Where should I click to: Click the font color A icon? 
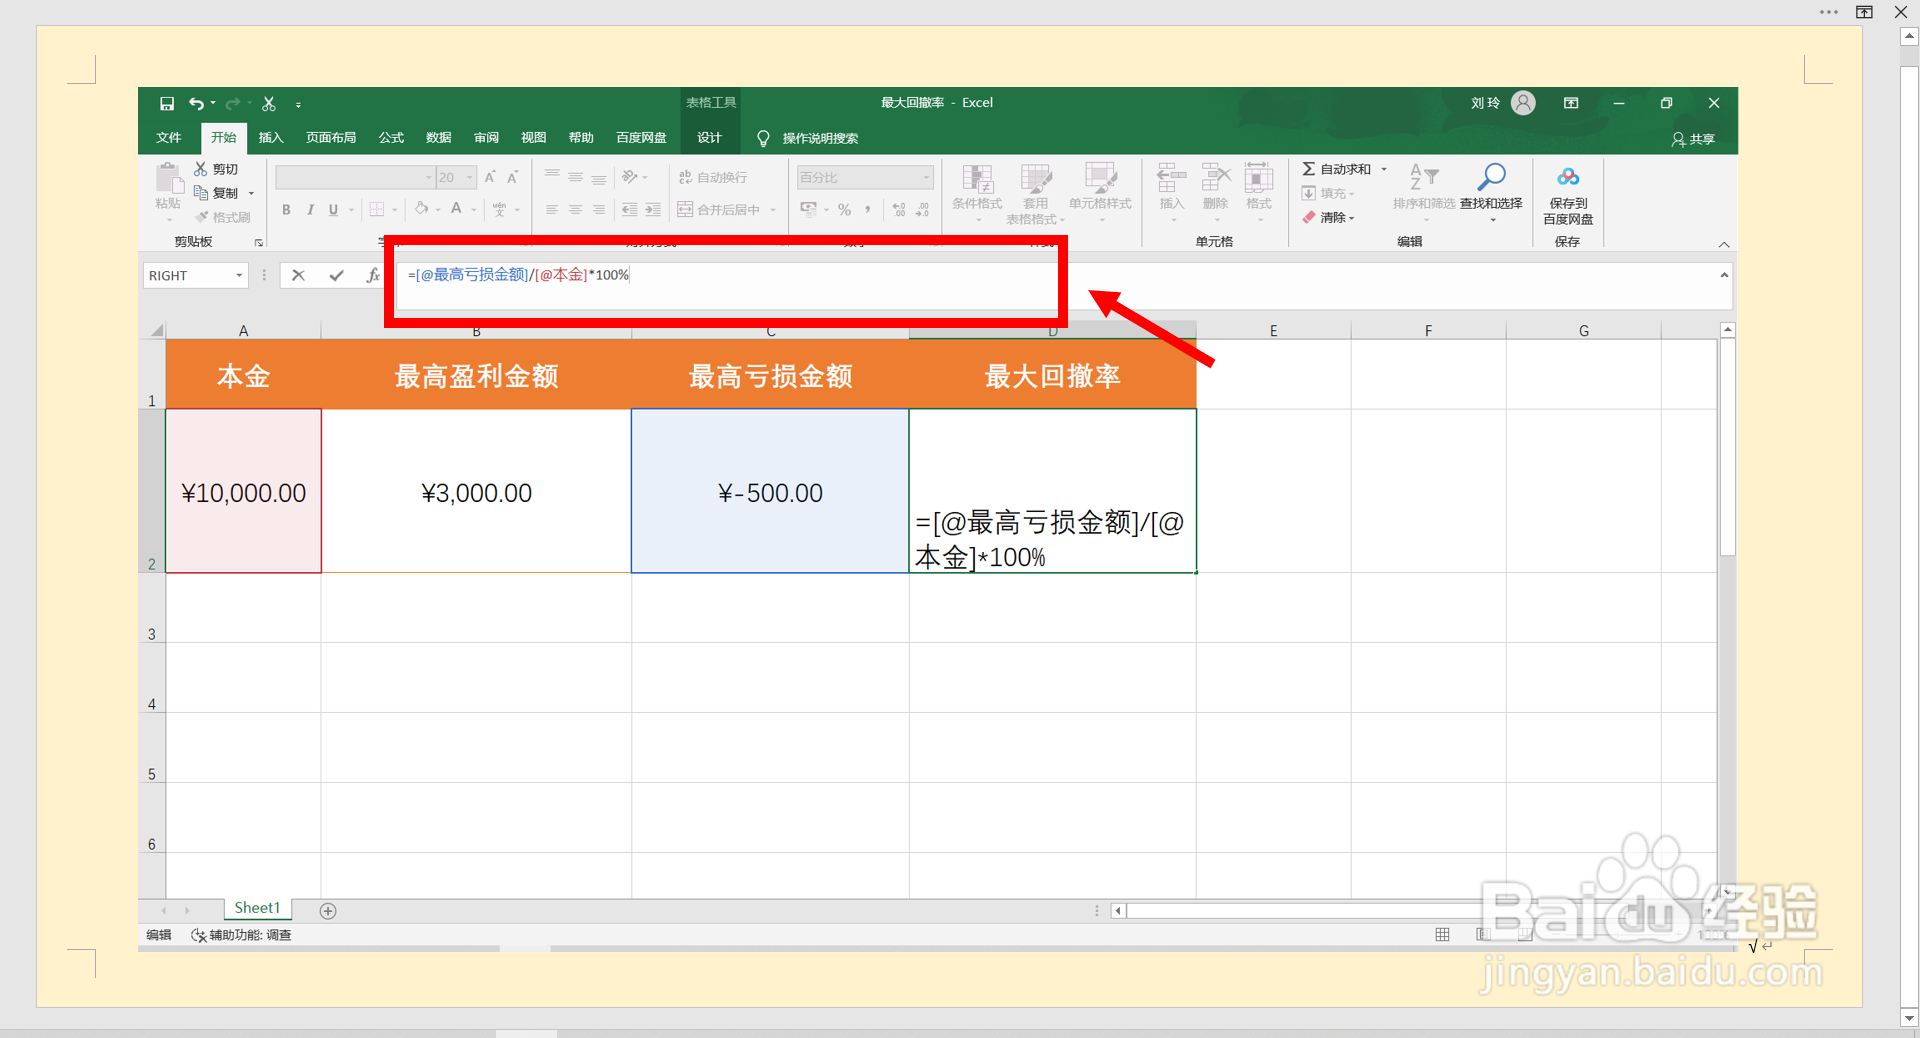(x=456, y=209)
